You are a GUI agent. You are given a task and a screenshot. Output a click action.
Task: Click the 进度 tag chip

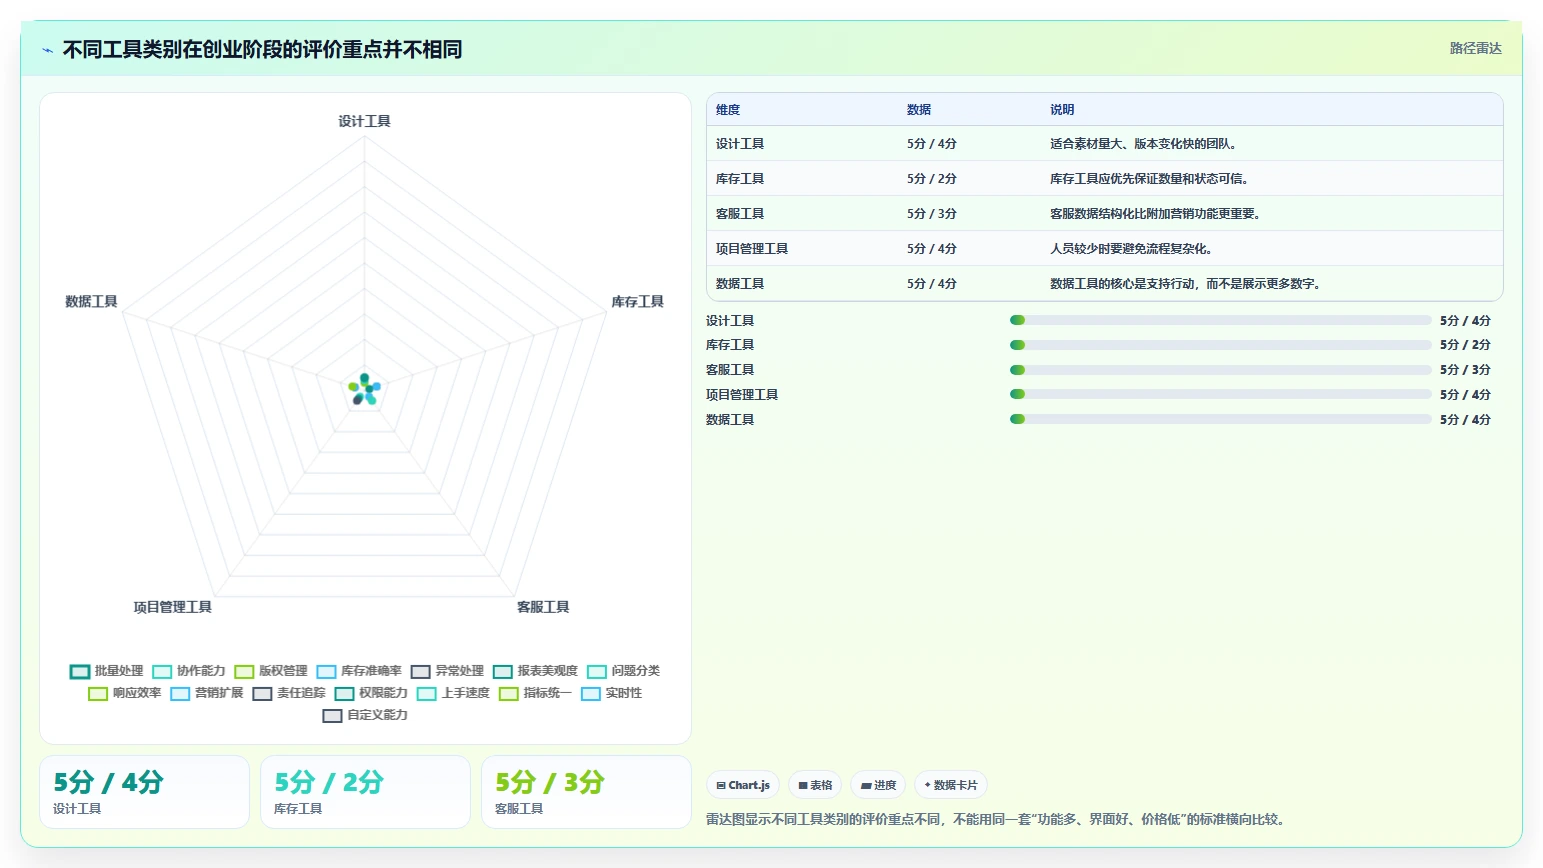[x=878, y=785]
